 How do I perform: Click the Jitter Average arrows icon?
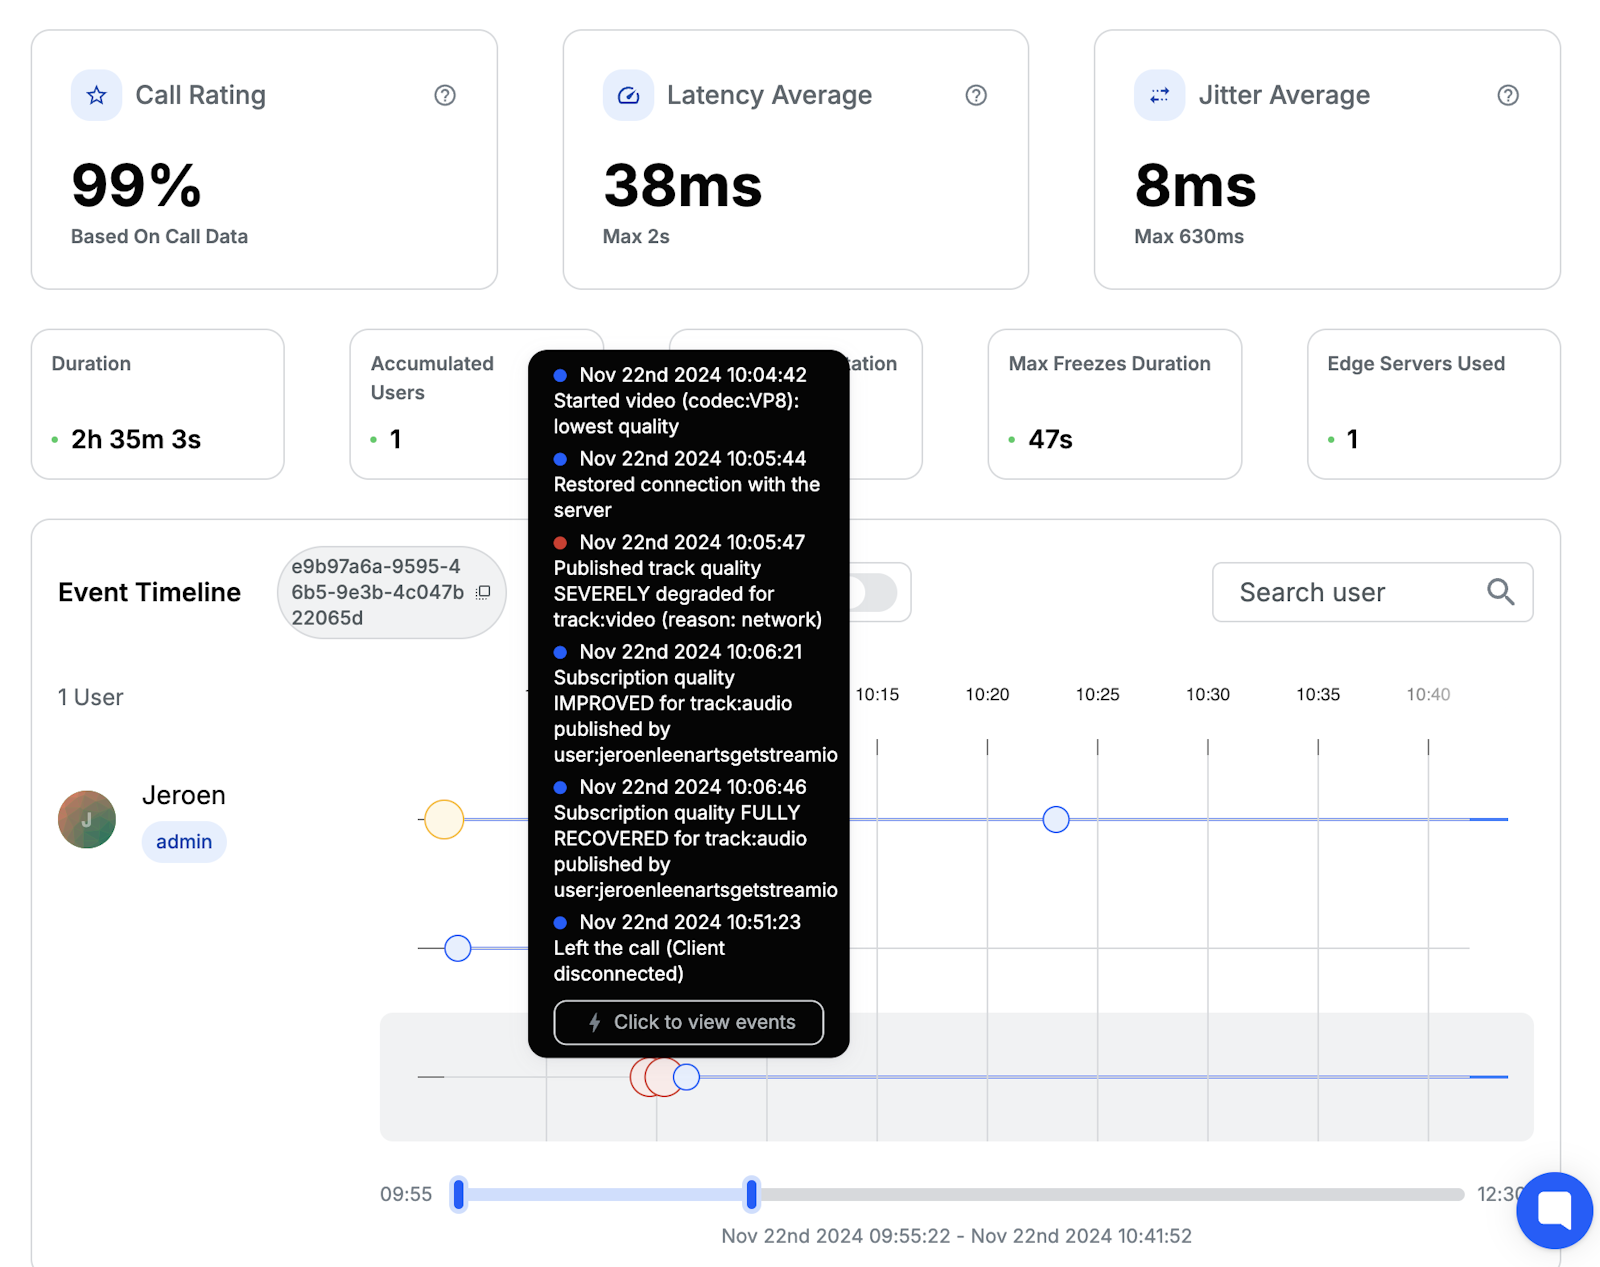point(1159,95)
